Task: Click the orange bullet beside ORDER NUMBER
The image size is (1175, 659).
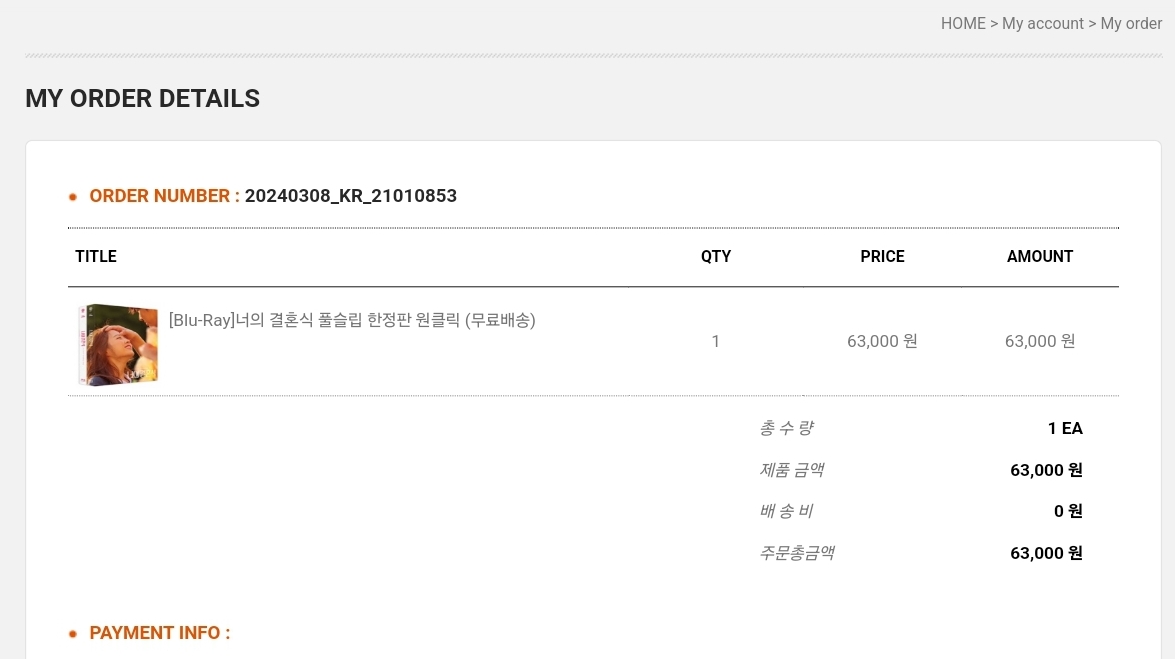Action: pos(73,197)
